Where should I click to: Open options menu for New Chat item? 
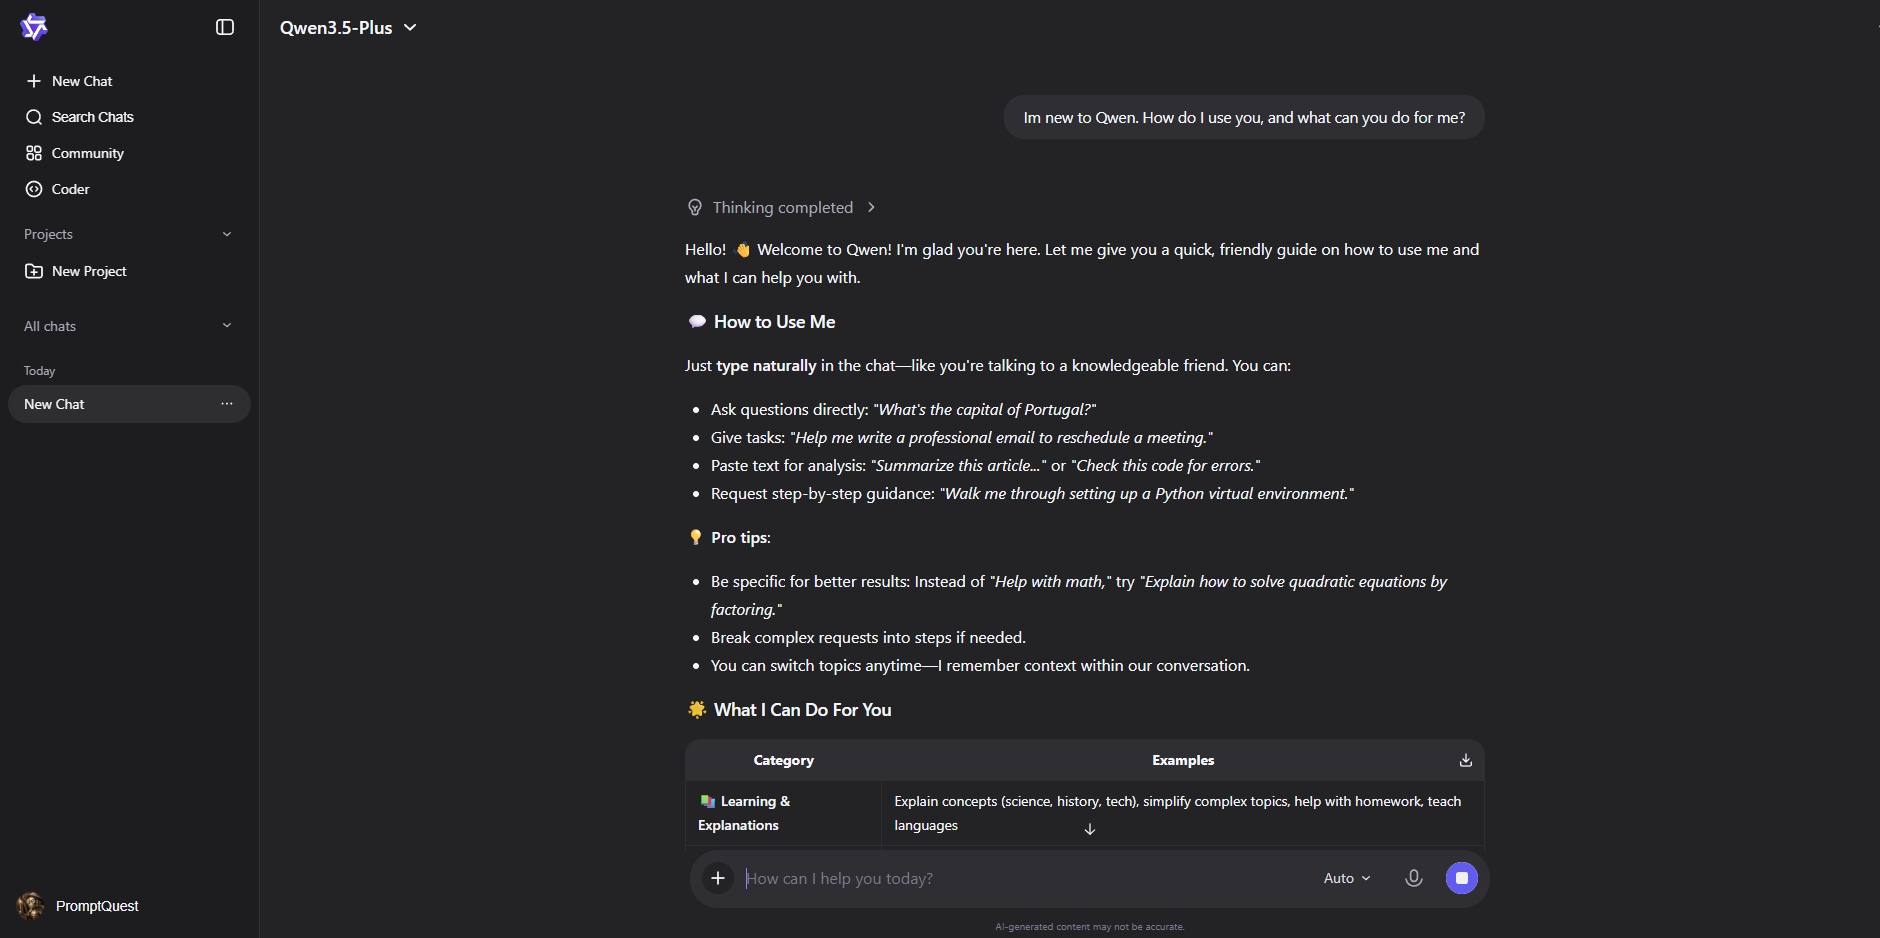coord(227,404)
